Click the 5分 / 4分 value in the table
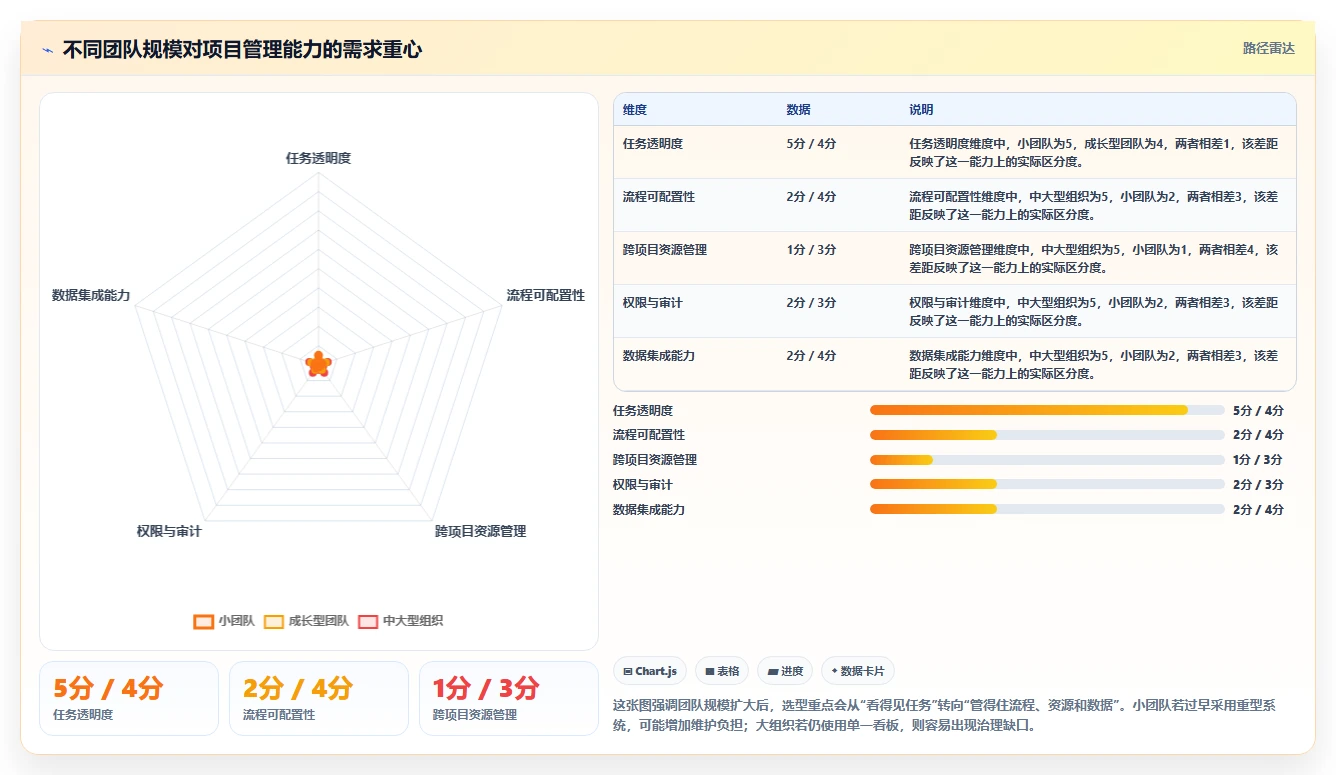This screenshot has height=775, width=1336. coord(811,144)
